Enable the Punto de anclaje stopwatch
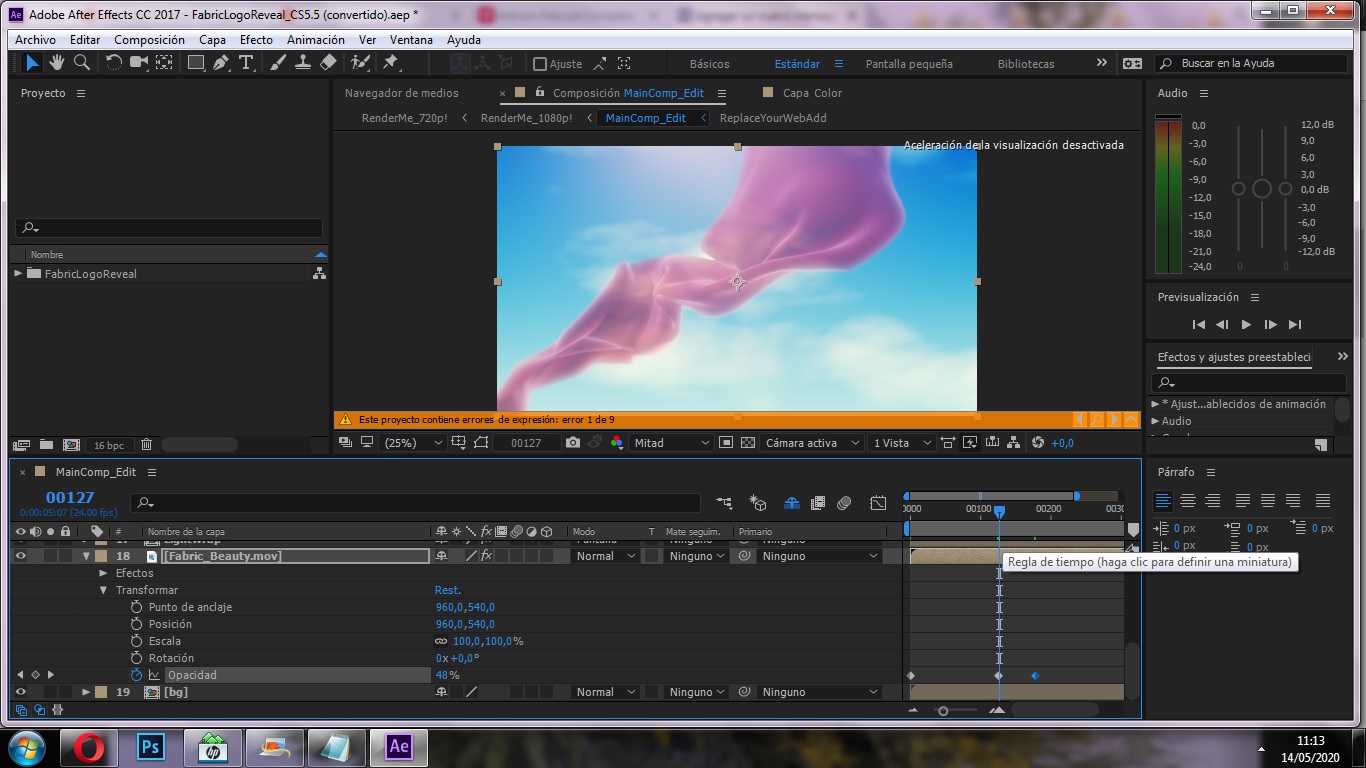The height and width of the screenshot is (768, 1366). pos(136,607)
